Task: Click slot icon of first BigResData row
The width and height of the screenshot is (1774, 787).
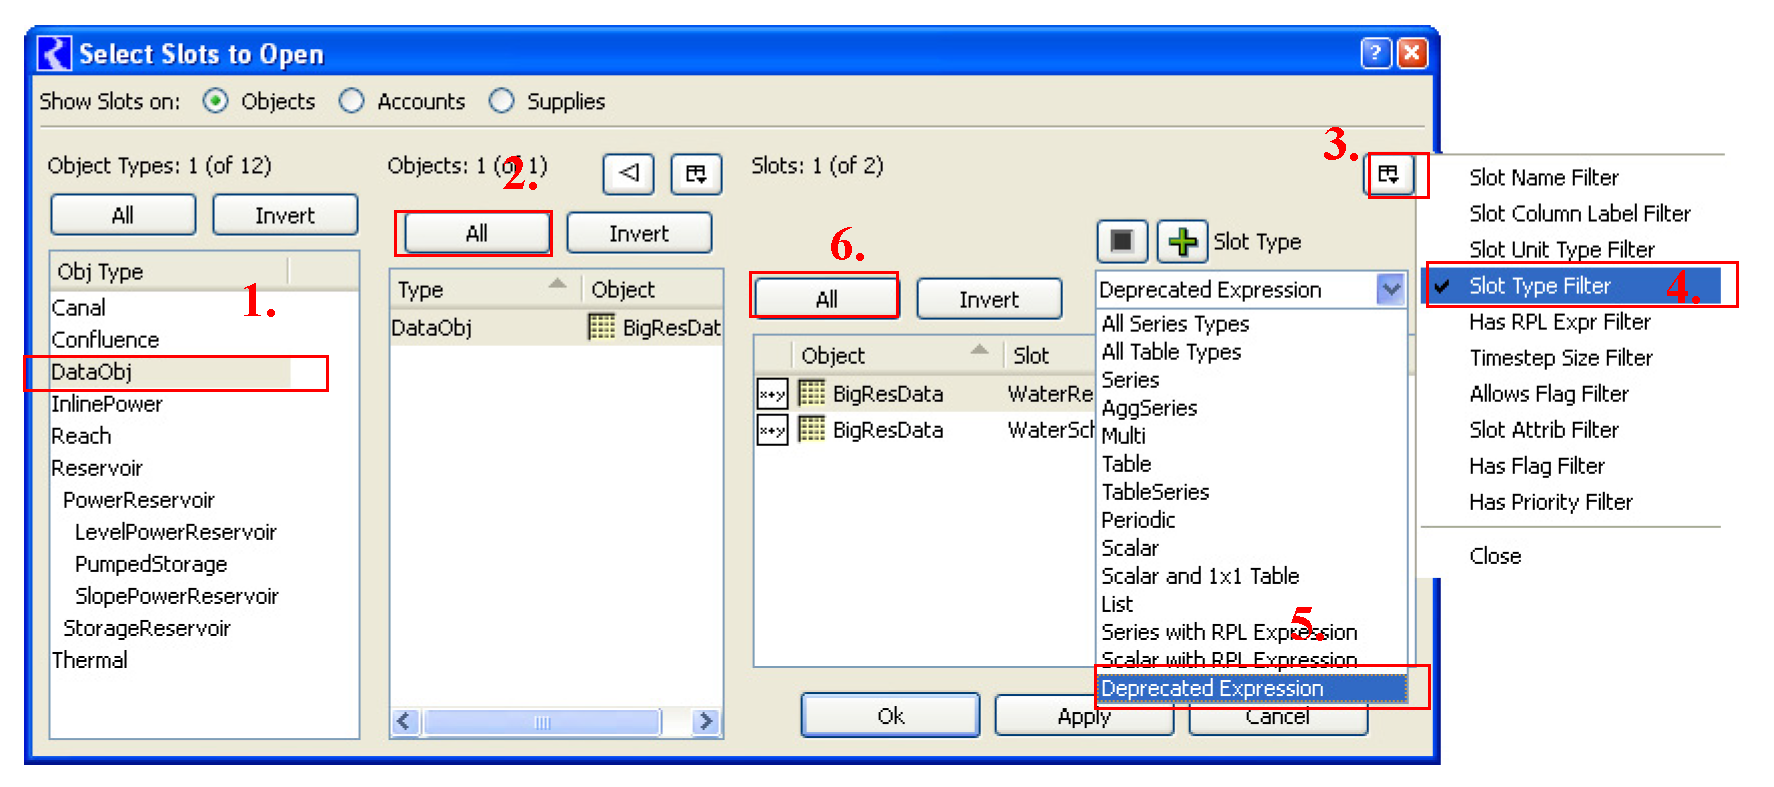Action: click(772, 394)
